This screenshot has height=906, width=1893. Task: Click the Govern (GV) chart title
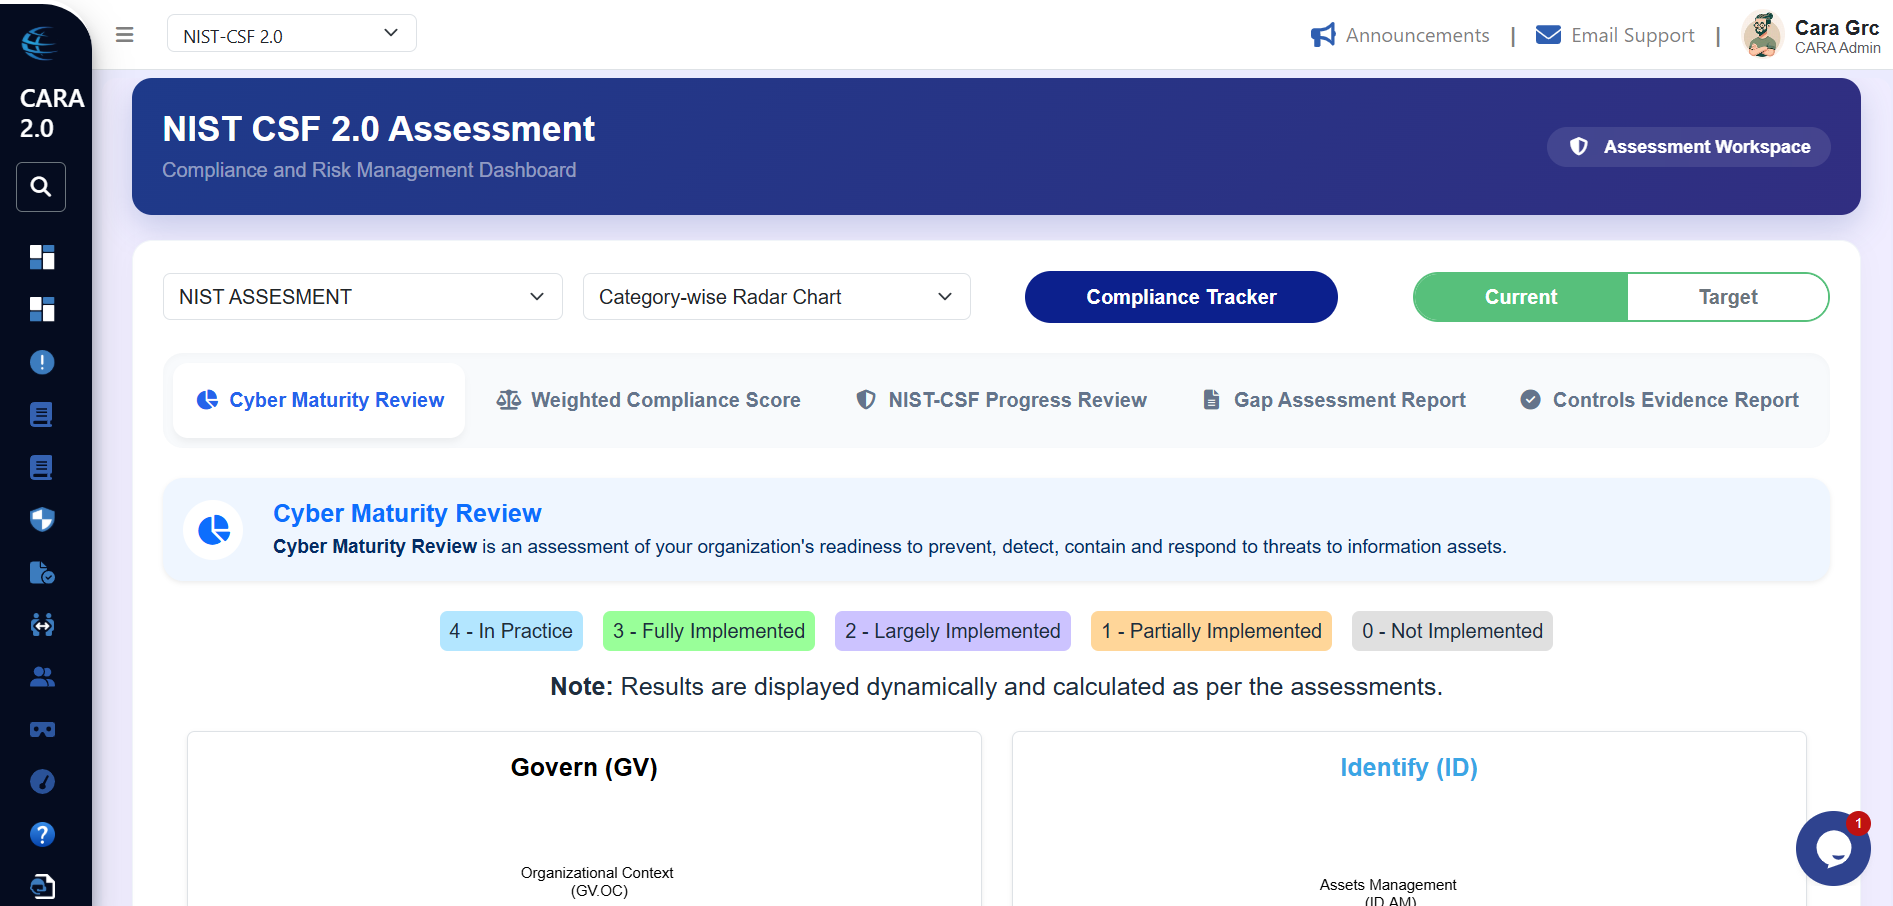click(x=584, y=767)
